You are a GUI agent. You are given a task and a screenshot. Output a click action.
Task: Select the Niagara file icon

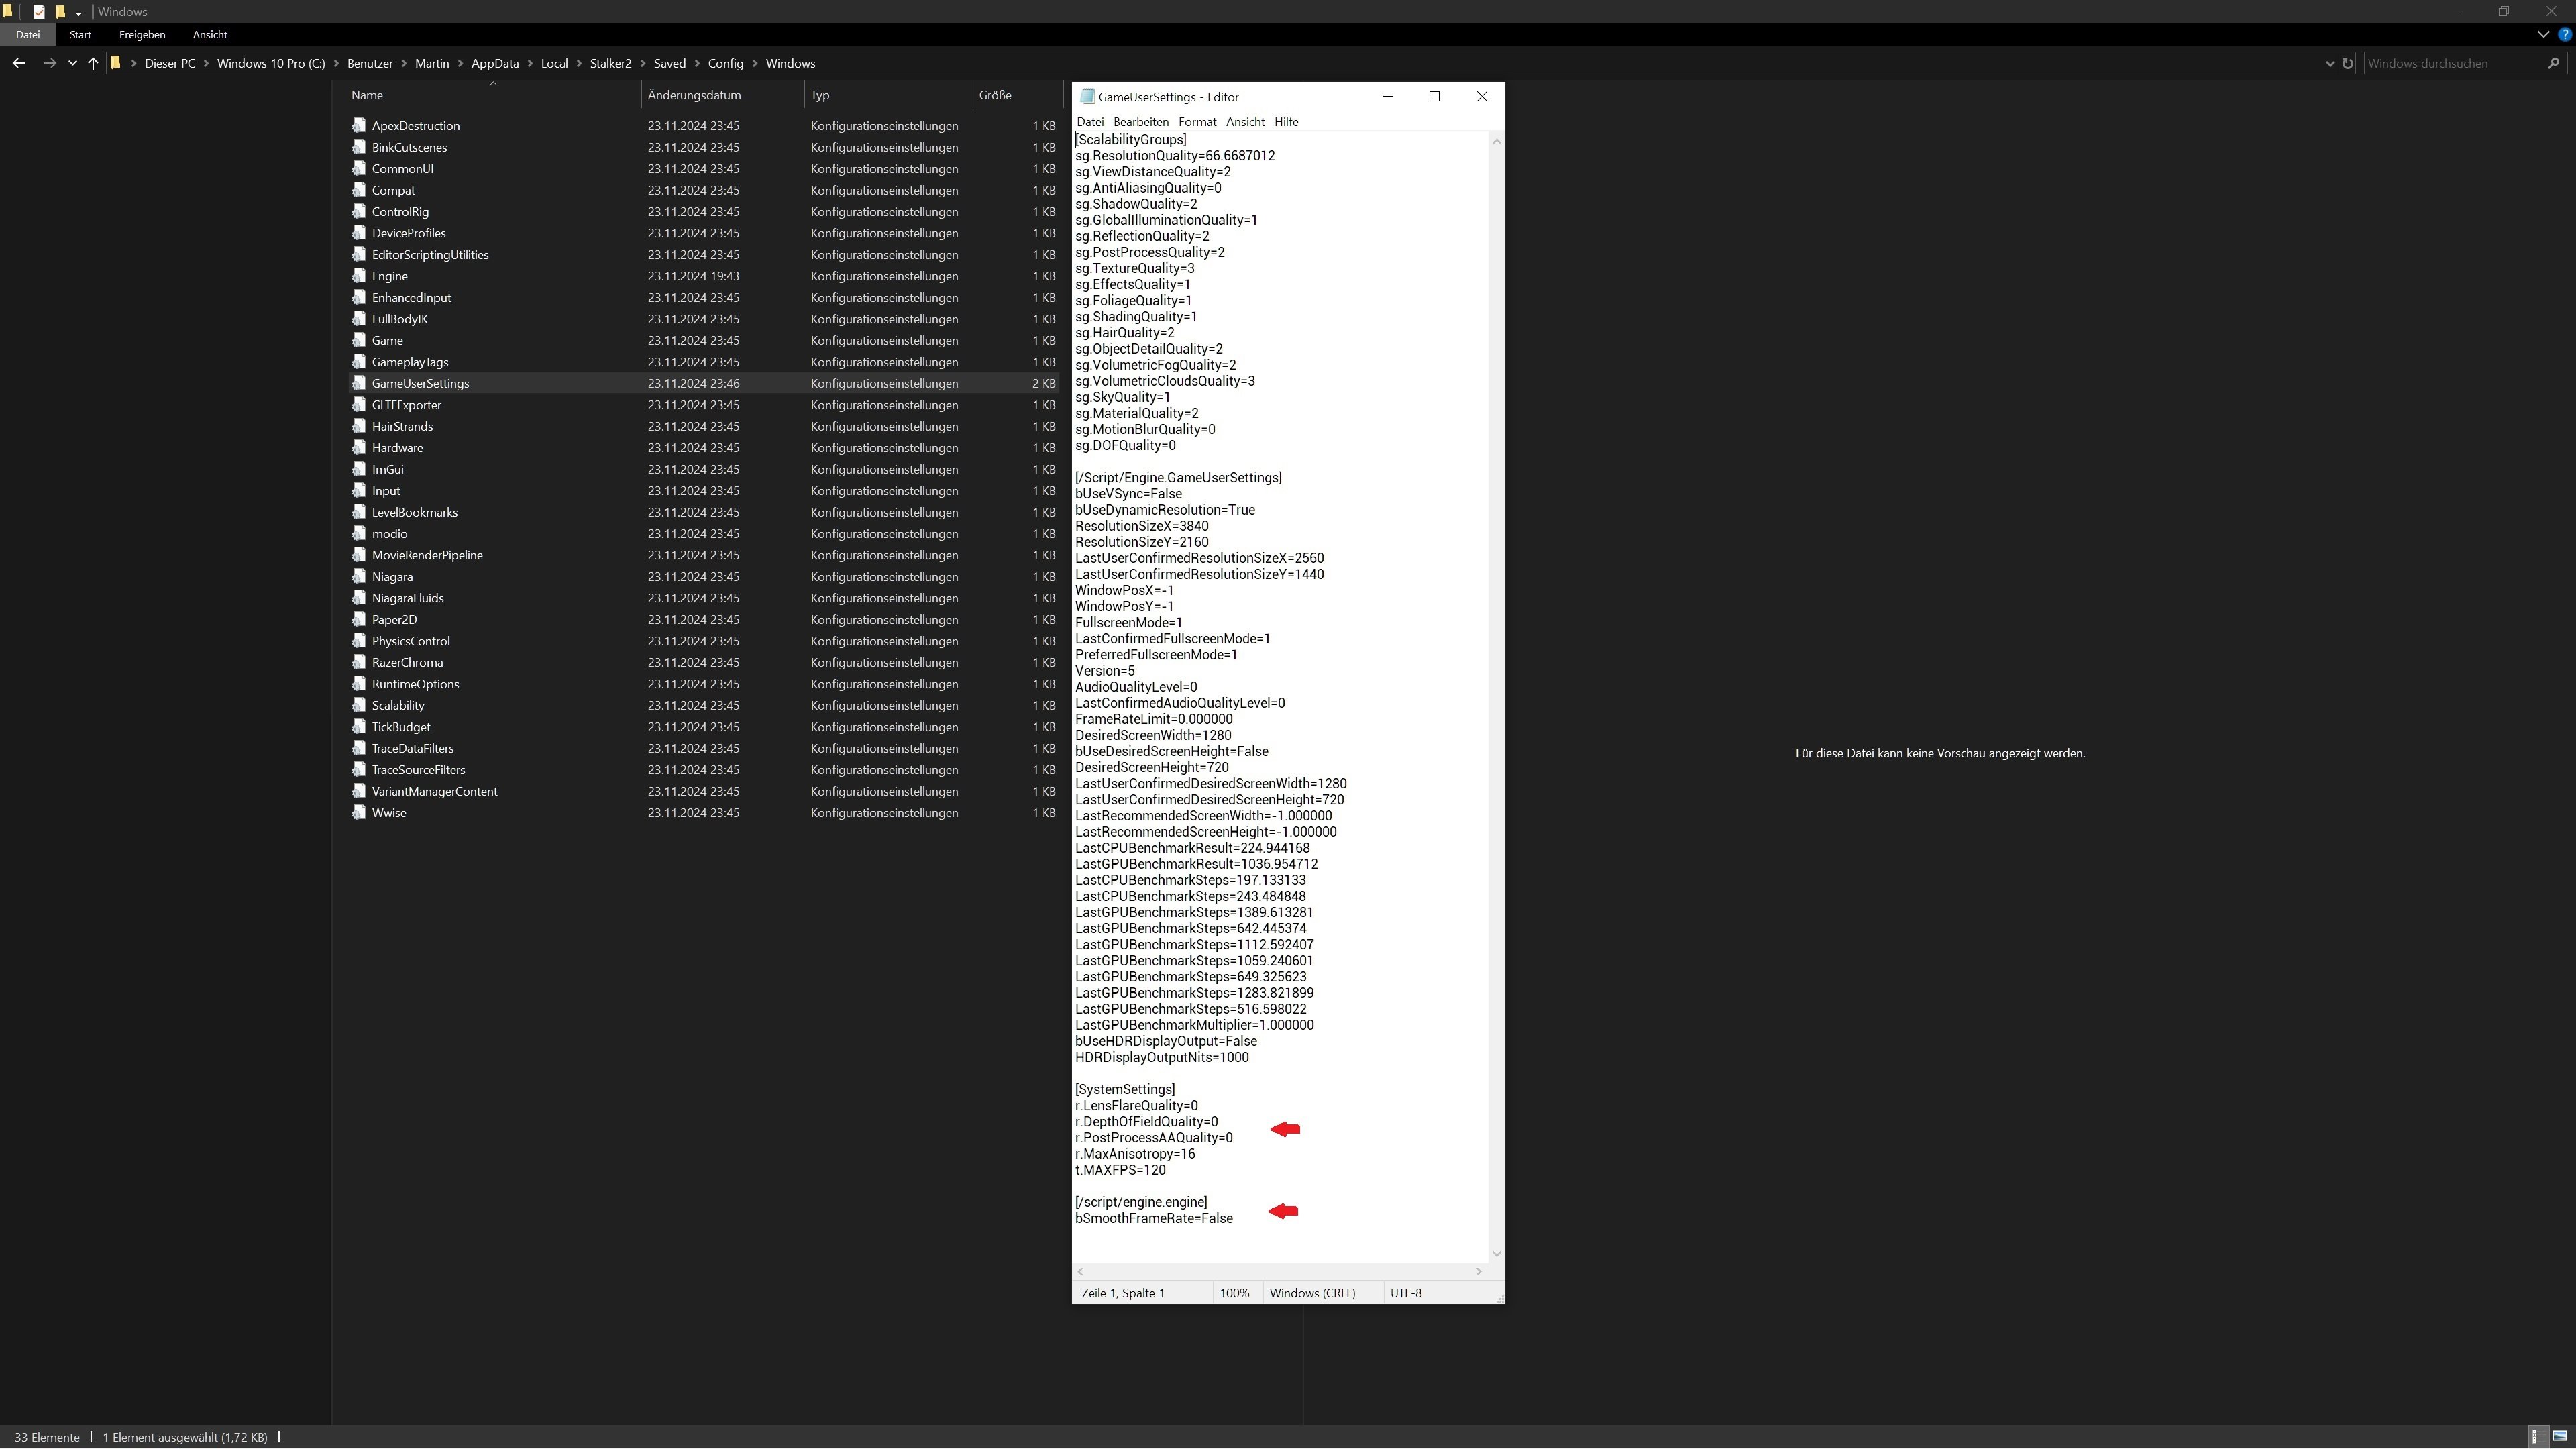pos(359,577)
